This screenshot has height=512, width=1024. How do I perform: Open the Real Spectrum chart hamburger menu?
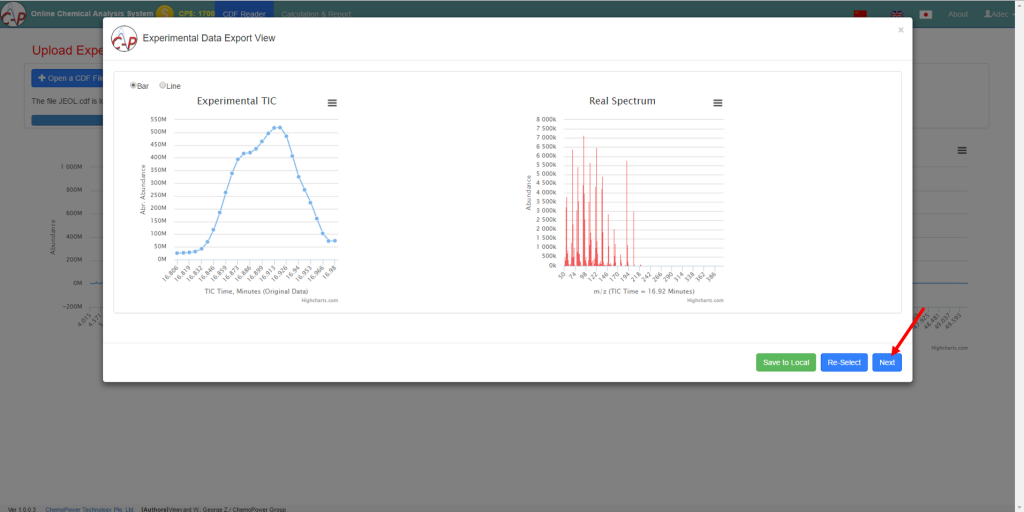717,103
